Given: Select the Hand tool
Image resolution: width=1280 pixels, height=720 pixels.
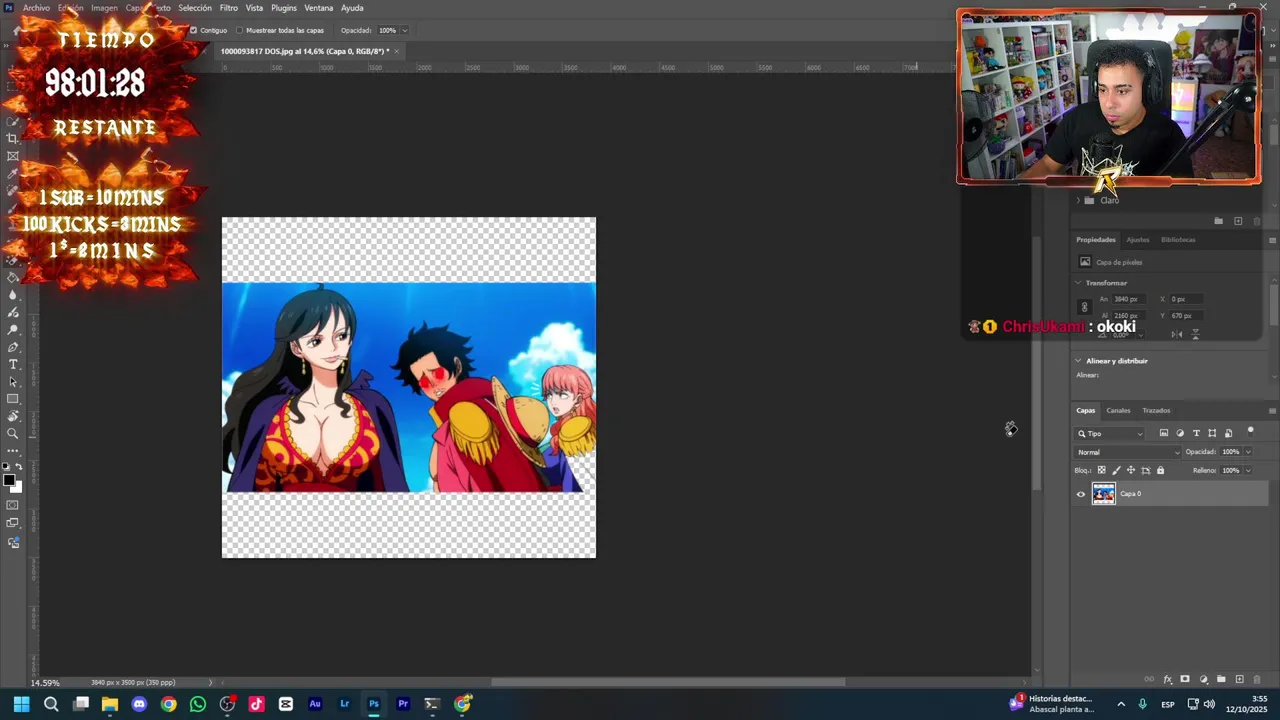Looking at the screenshot, I should point(13,416).
